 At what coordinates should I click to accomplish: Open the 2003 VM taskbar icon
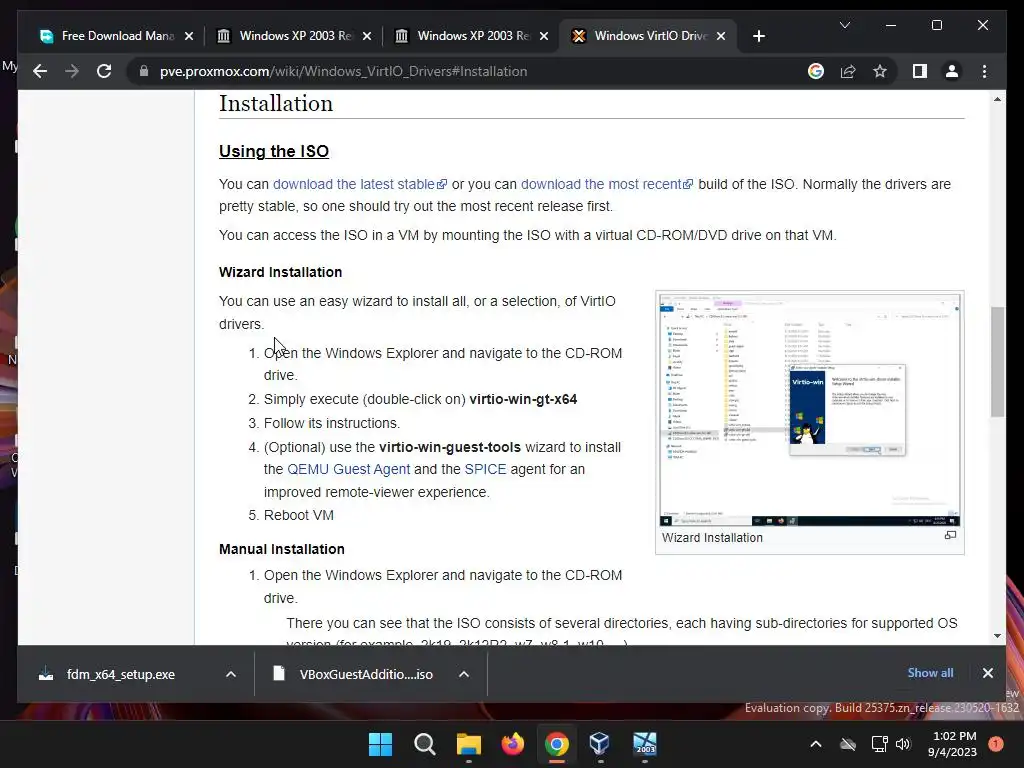[645, 744]
